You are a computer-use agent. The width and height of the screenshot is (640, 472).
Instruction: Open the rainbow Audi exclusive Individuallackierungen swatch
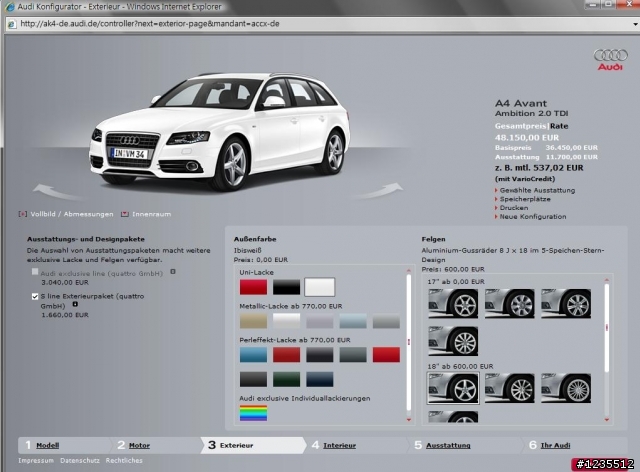[x=253, y=413]
